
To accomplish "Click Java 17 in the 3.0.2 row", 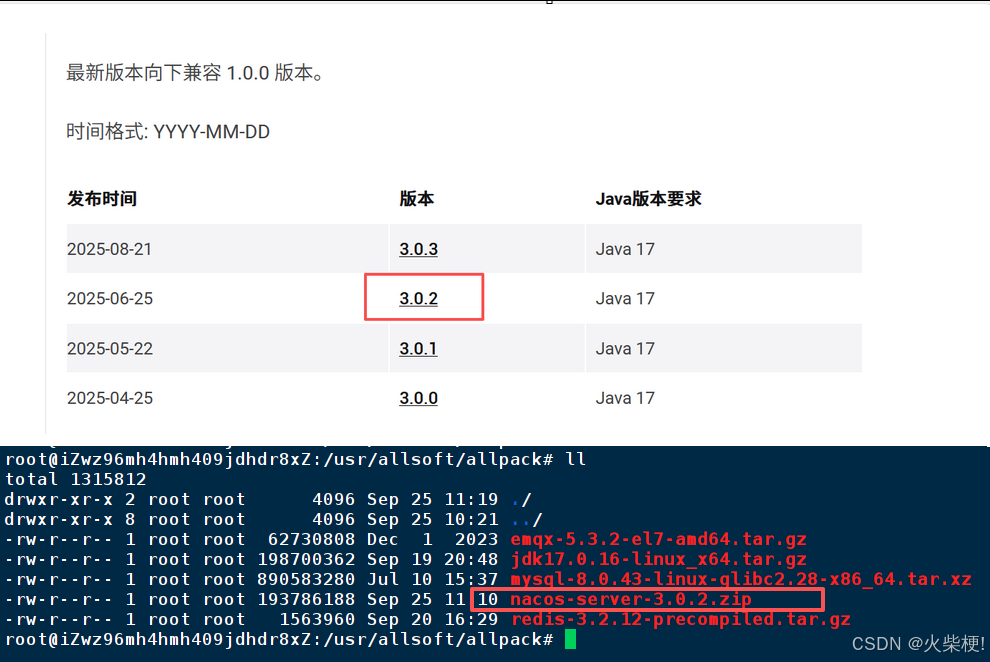I will tap(625, 298).
